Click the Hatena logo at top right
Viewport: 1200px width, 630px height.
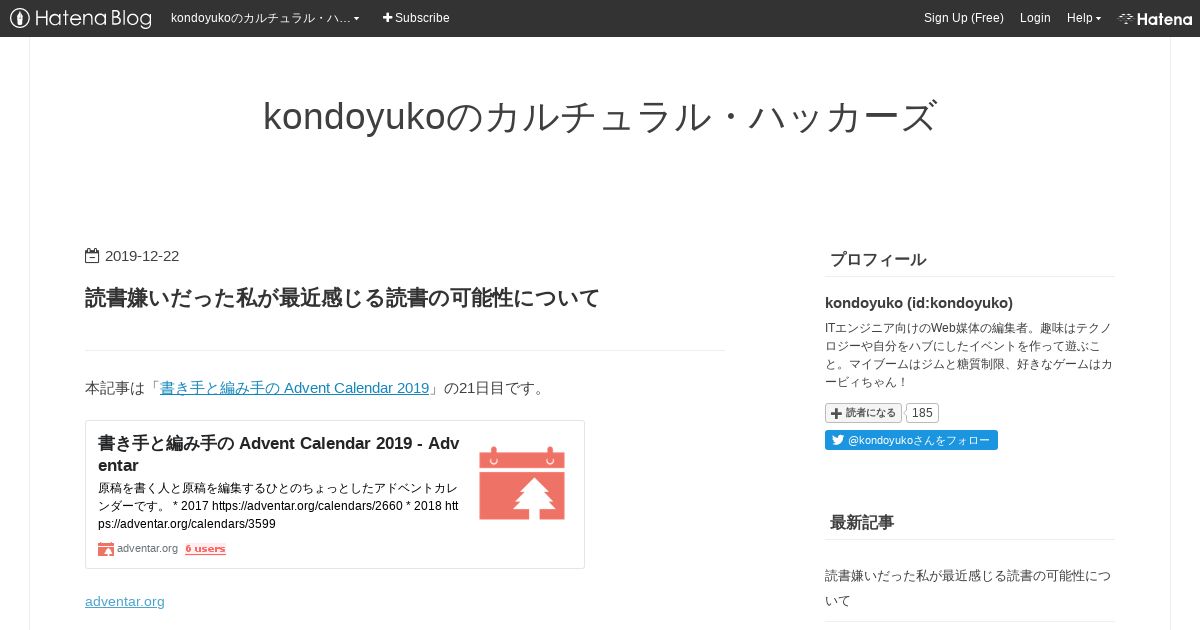click(1155, 18)
